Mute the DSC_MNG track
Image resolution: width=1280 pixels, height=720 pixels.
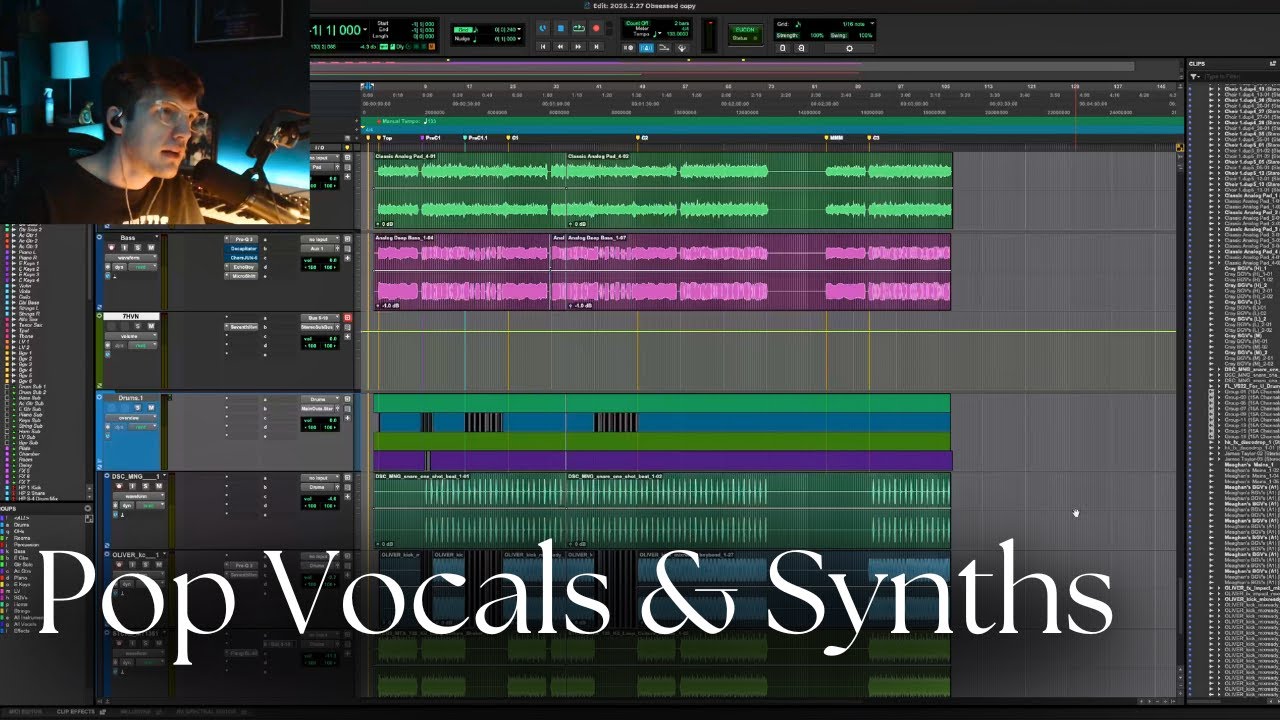(x=159, y=486)
